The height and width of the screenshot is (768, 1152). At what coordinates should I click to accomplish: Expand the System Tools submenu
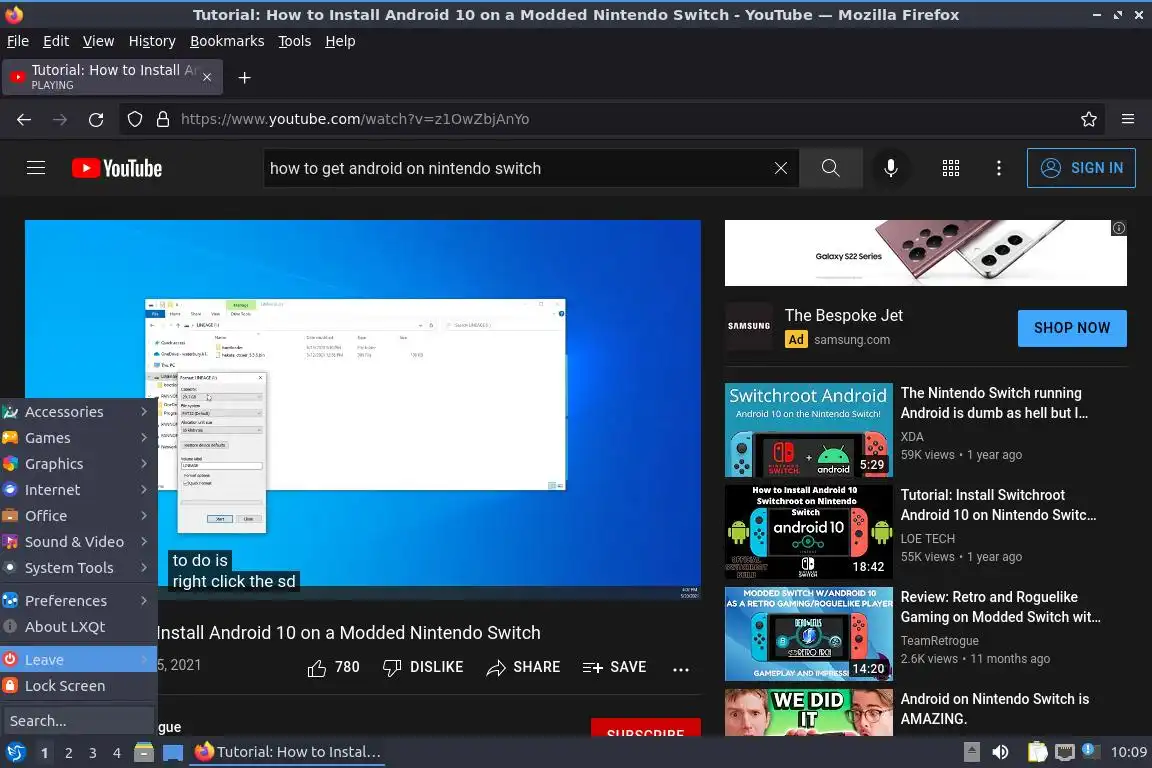coord(78,568)
